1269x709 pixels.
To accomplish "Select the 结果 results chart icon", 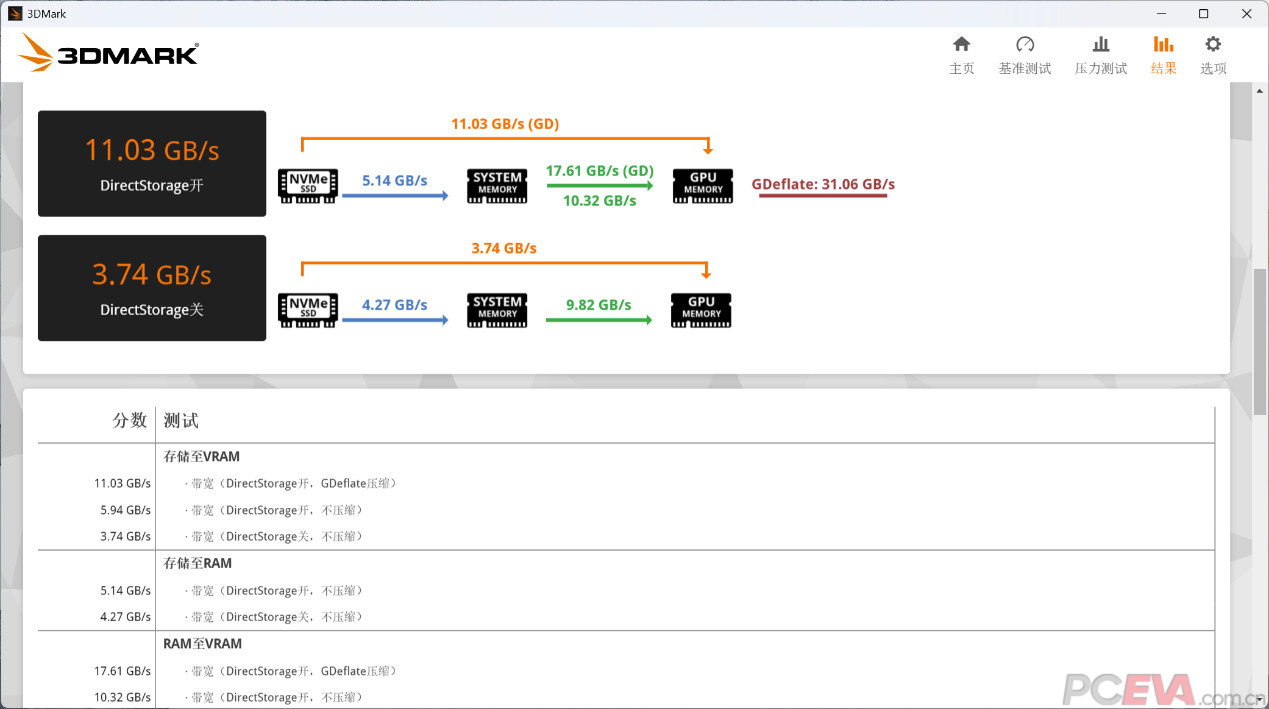I will click(1163, 45).
